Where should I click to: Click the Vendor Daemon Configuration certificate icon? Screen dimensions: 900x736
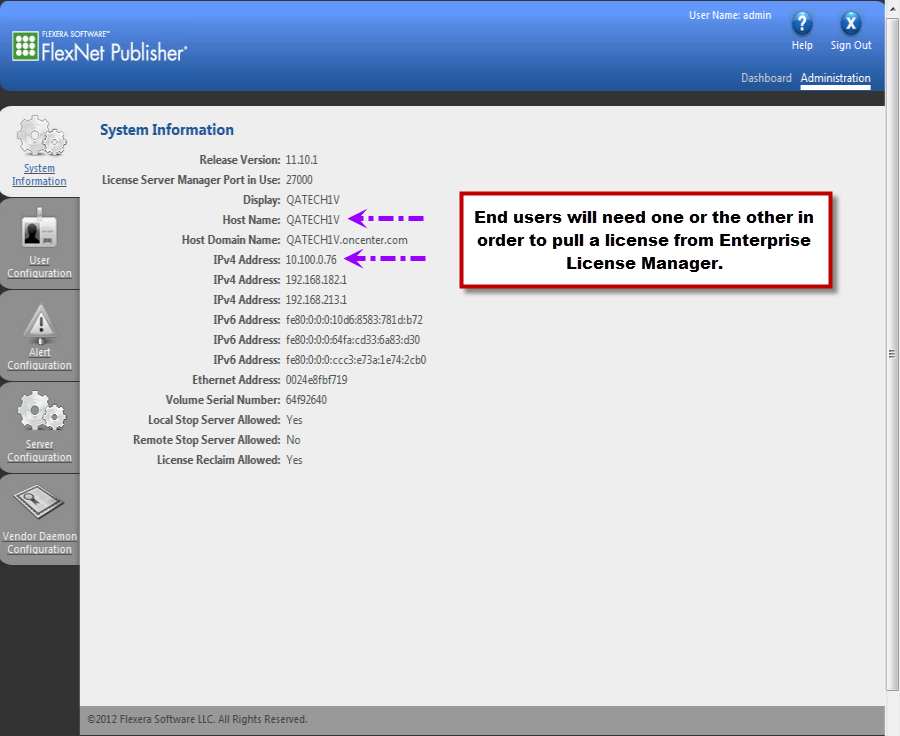point(39,502)
